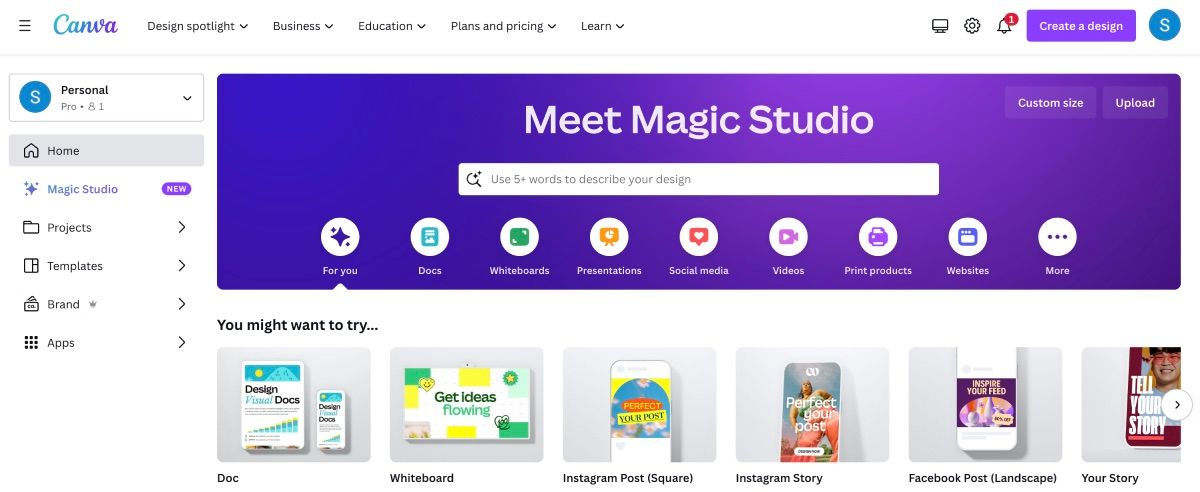Viewport: 1200px width, 492px height.
Task: Open the notifications bell
Action: coord(1005,26)
